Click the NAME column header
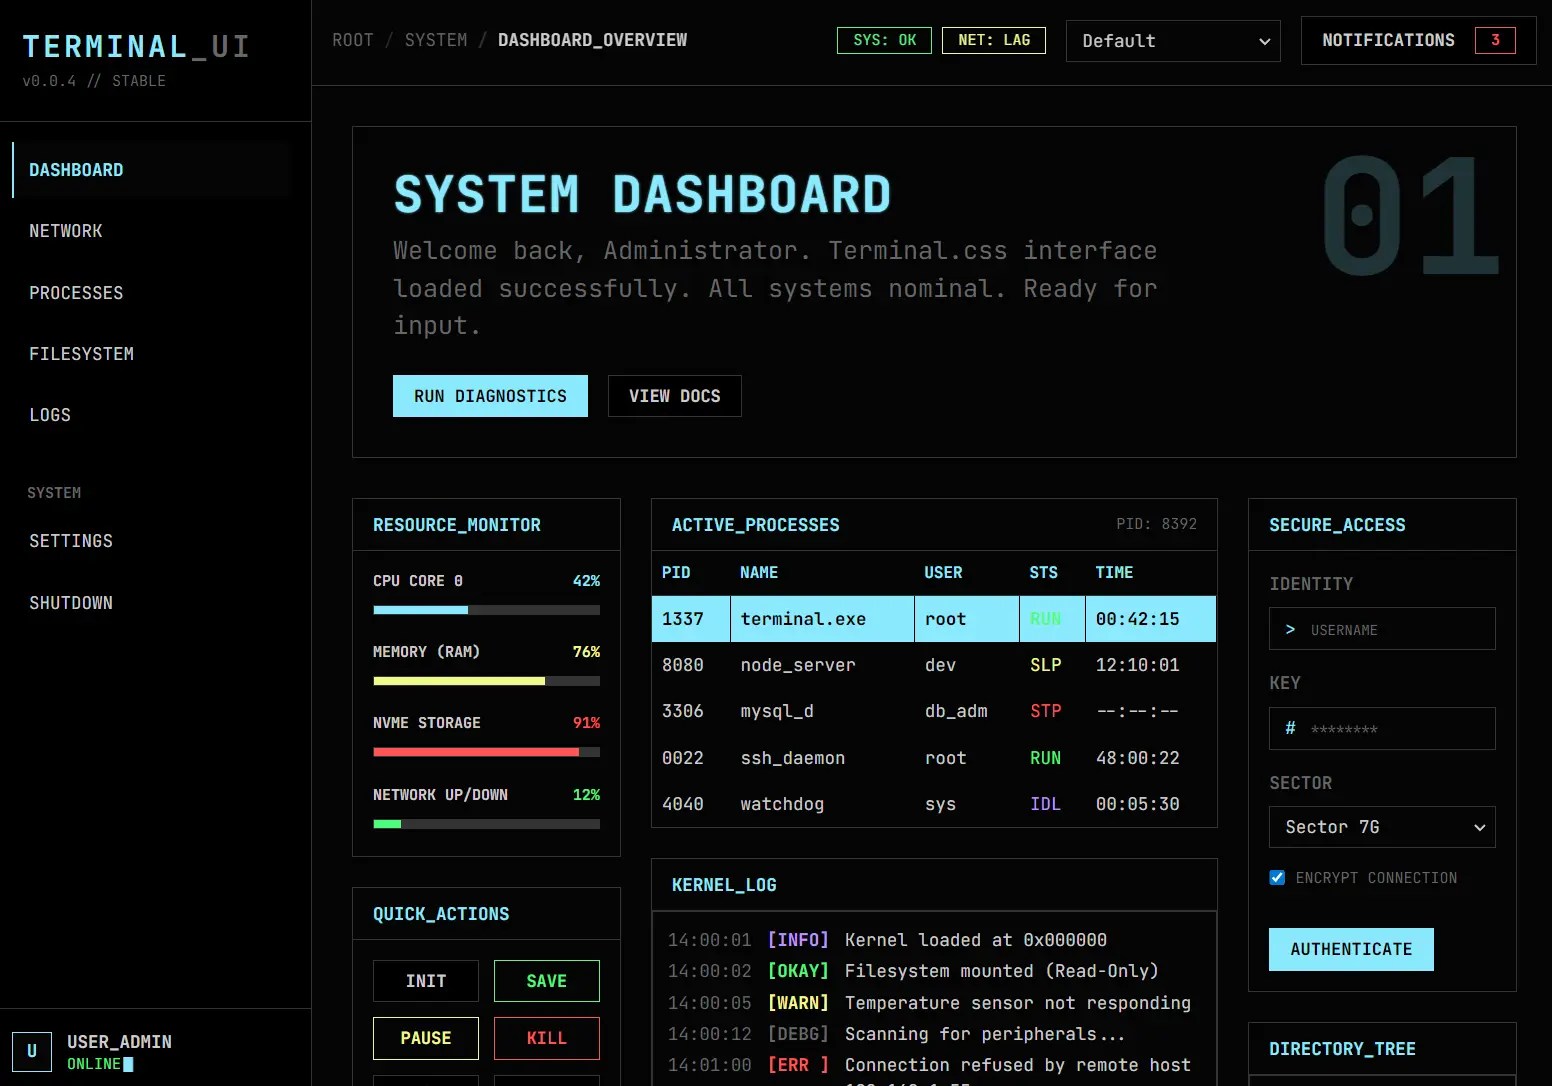The image size is (1552, 1086). pos(759,572)
